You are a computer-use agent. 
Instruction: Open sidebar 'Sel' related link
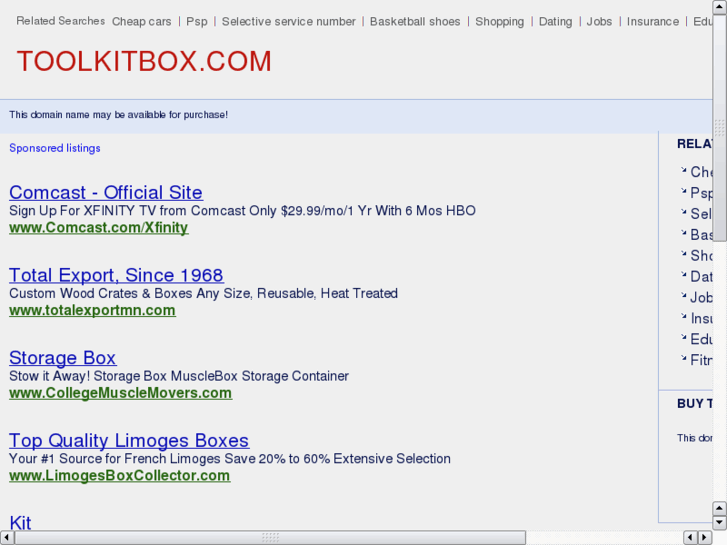coord(701,213)
